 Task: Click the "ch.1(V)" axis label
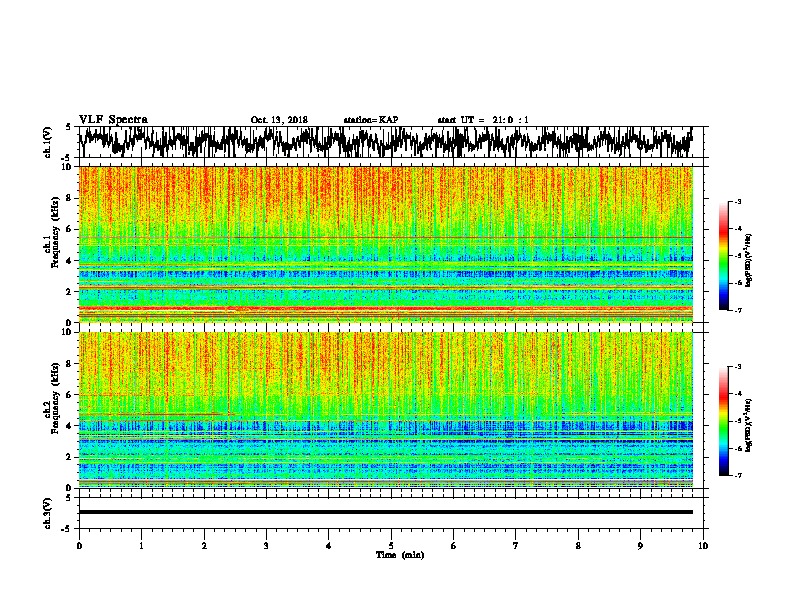point(47,142)
